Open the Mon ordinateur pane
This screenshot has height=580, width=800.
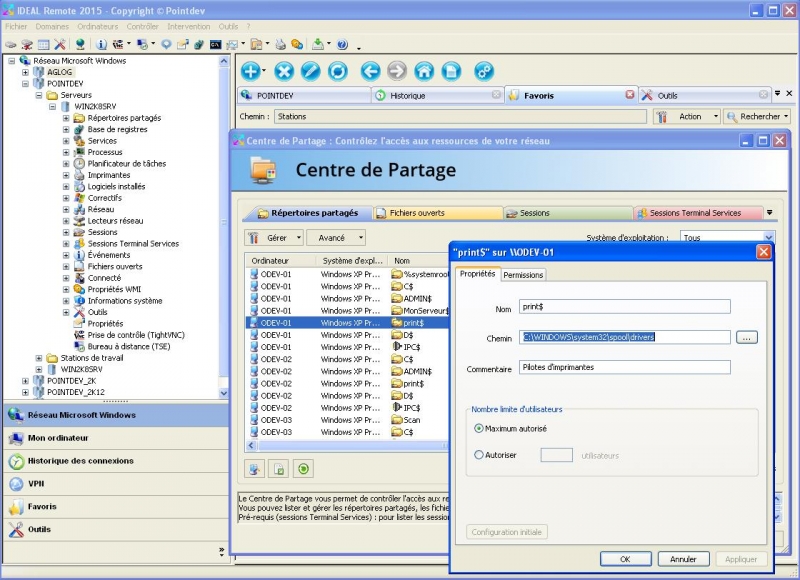click(116, 438)
